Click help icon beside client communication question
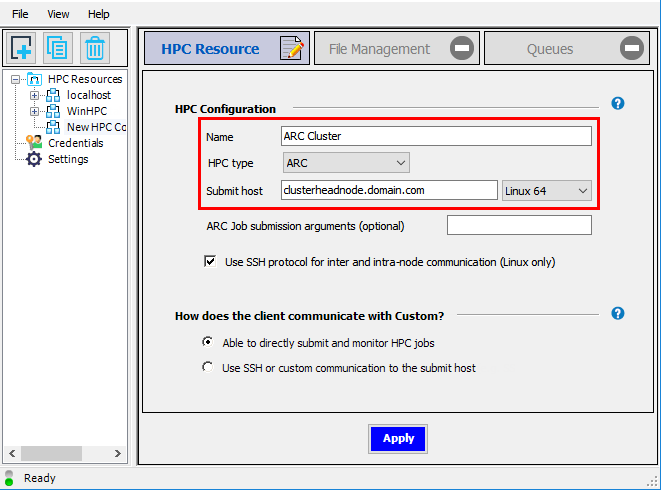Screen dimensions: 661x490 pos(617,313)
